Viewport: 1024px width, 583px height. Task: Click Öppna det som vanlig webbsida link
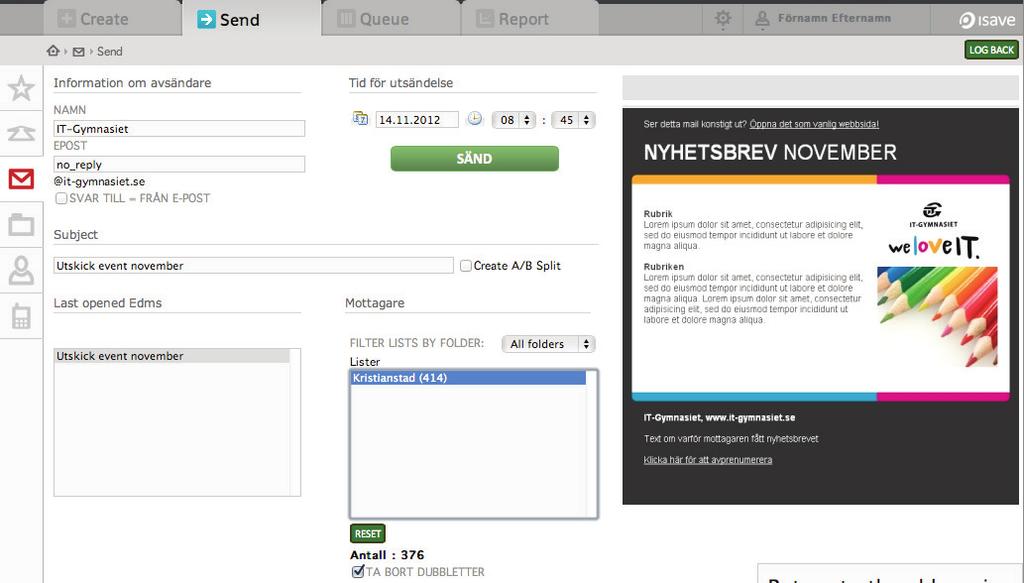click(x=814, y=124)
